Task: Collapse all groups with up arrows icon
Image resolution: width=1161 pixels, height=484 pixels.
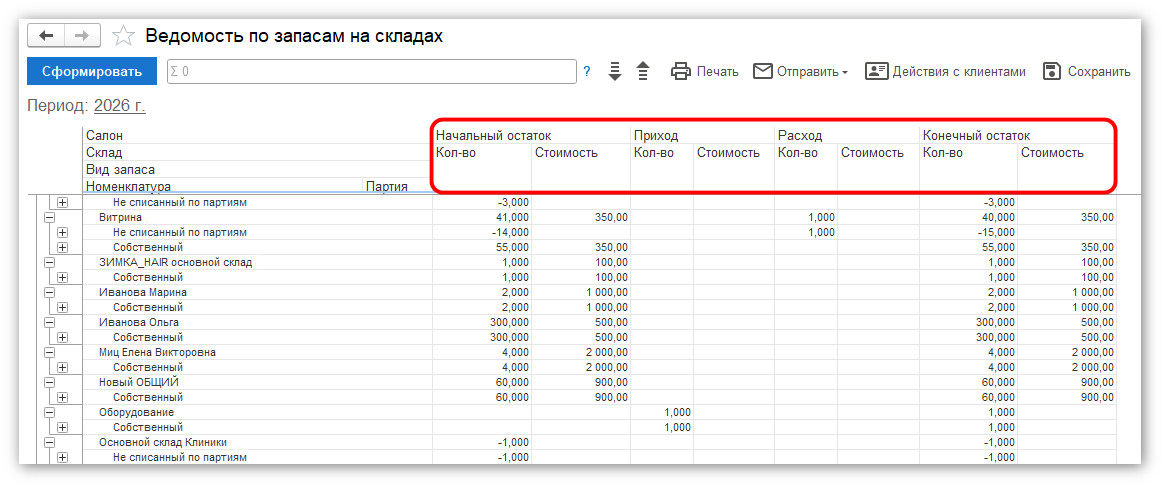Action: click(x=643, y=72)
